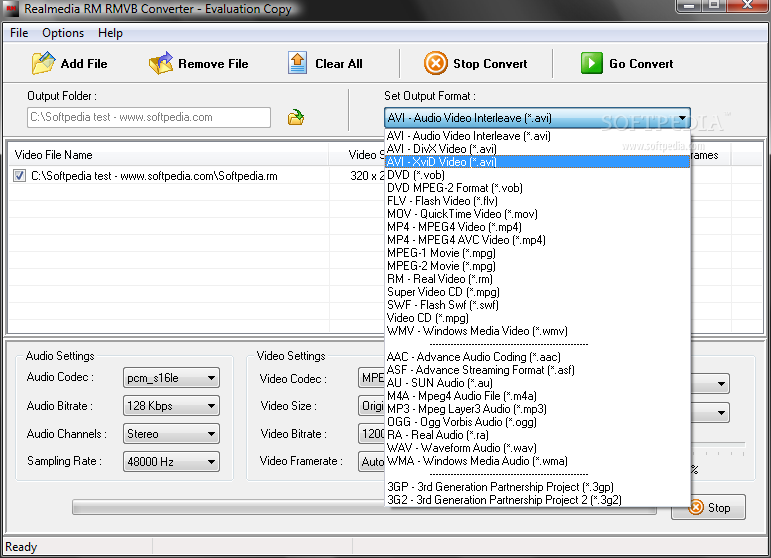Click the conversion progress bar
771x558 pixels.
click(x=364, y=507)
